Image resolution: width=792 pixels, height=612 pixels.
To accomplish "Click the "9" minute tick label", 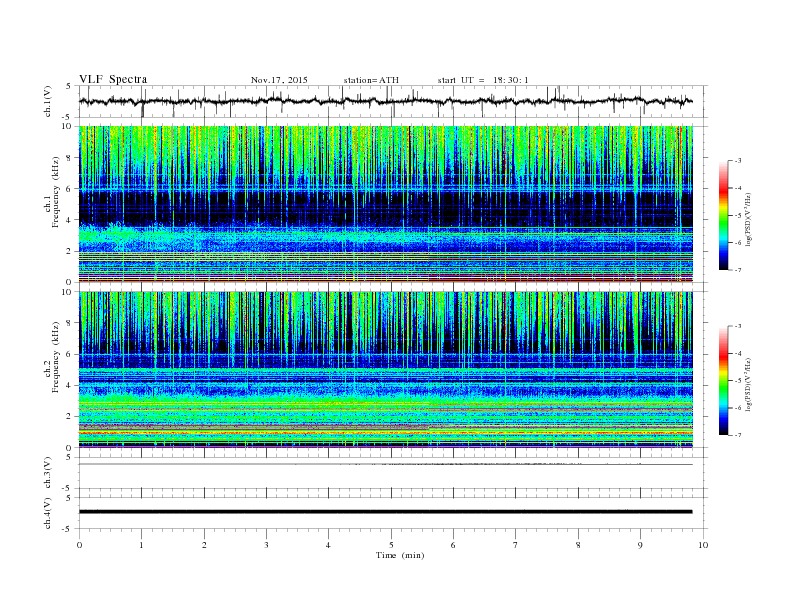I will pyautogui.click(x=640, y=545).
